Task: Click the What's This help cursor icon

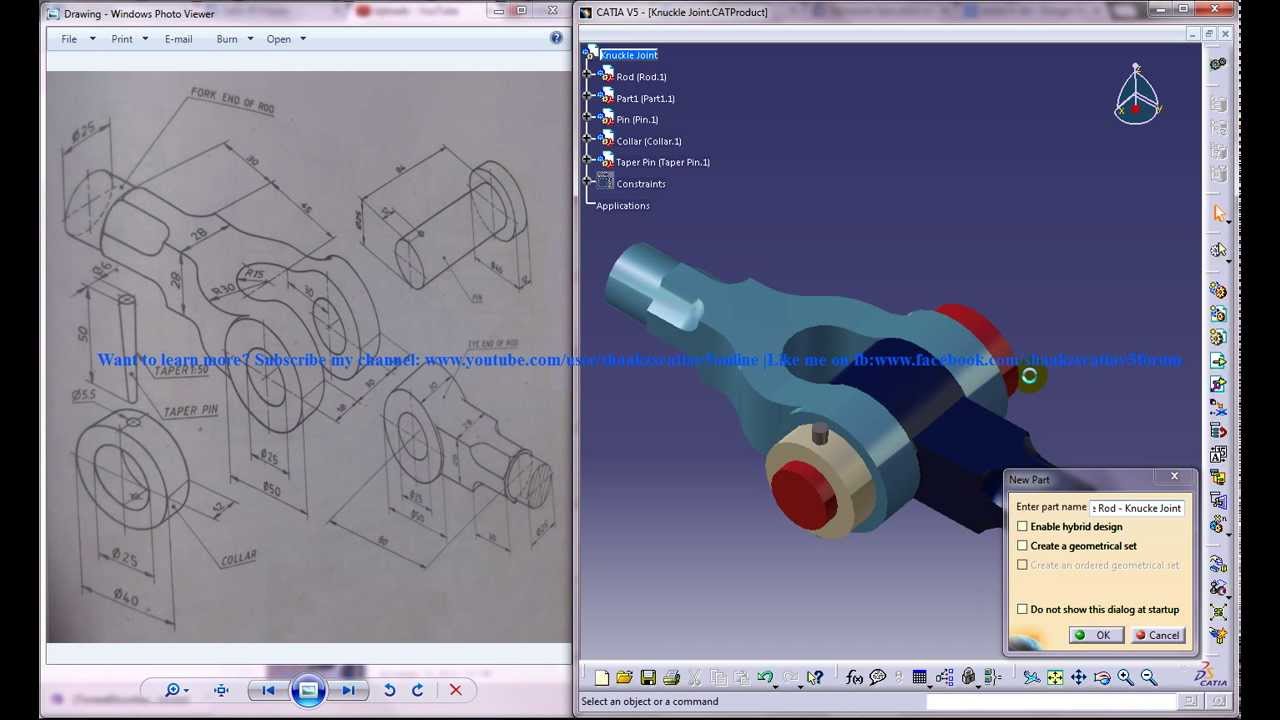Action: point(815,678)
